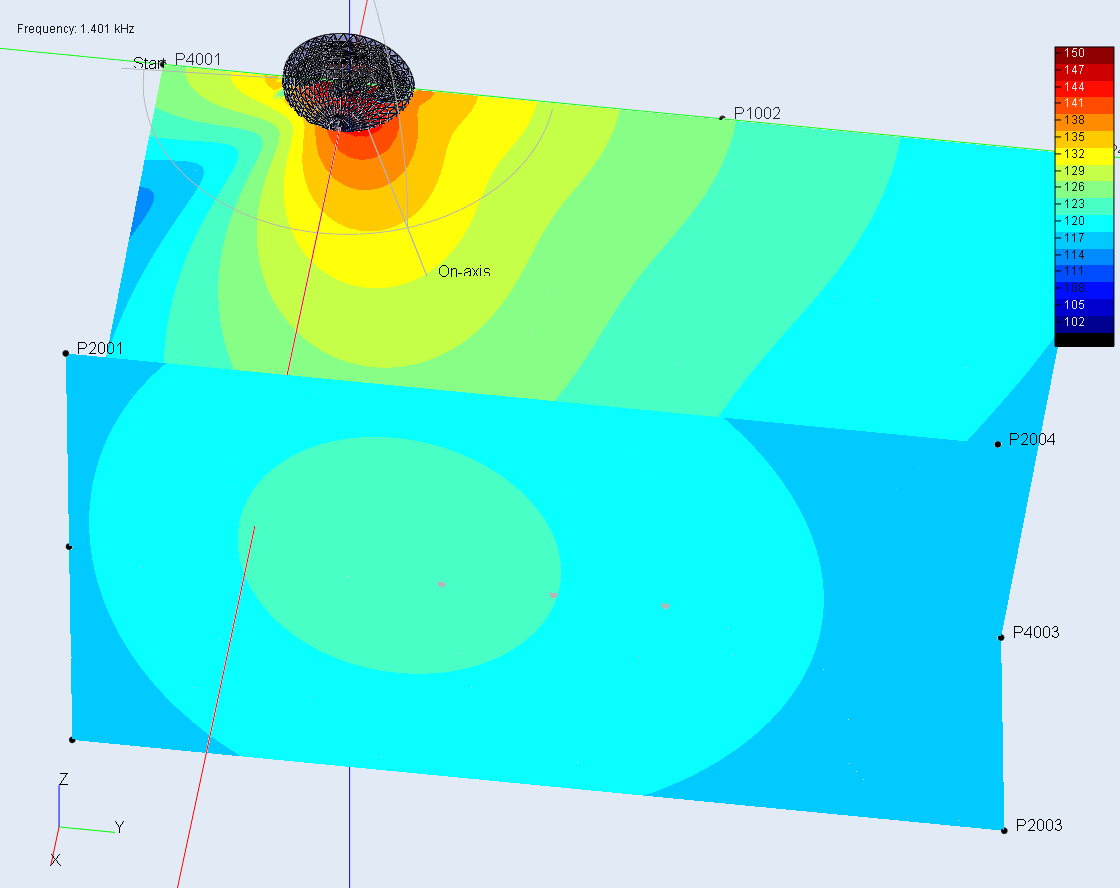Screen dimensions: 1120x888
Task: Click the On-axis label
Action: click(464, 271)
